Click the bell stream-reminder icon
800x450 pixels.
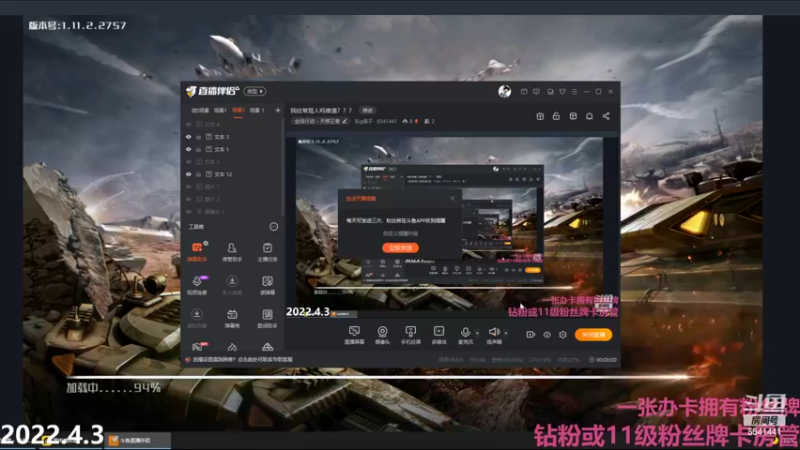[589, 116]
